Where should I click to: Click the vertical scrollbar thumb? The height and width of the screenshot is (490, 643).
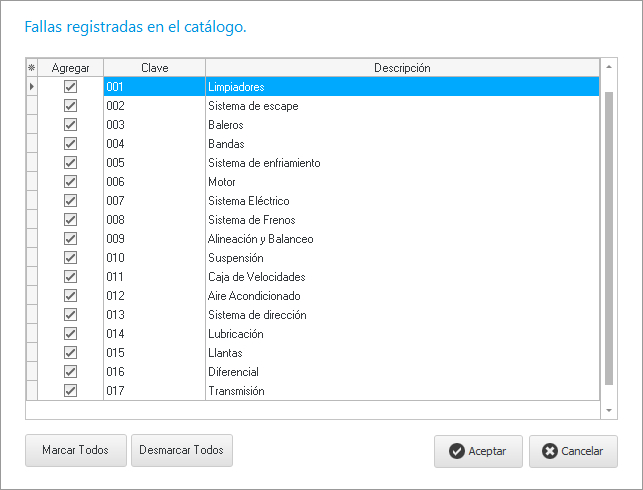click(609, 230)
